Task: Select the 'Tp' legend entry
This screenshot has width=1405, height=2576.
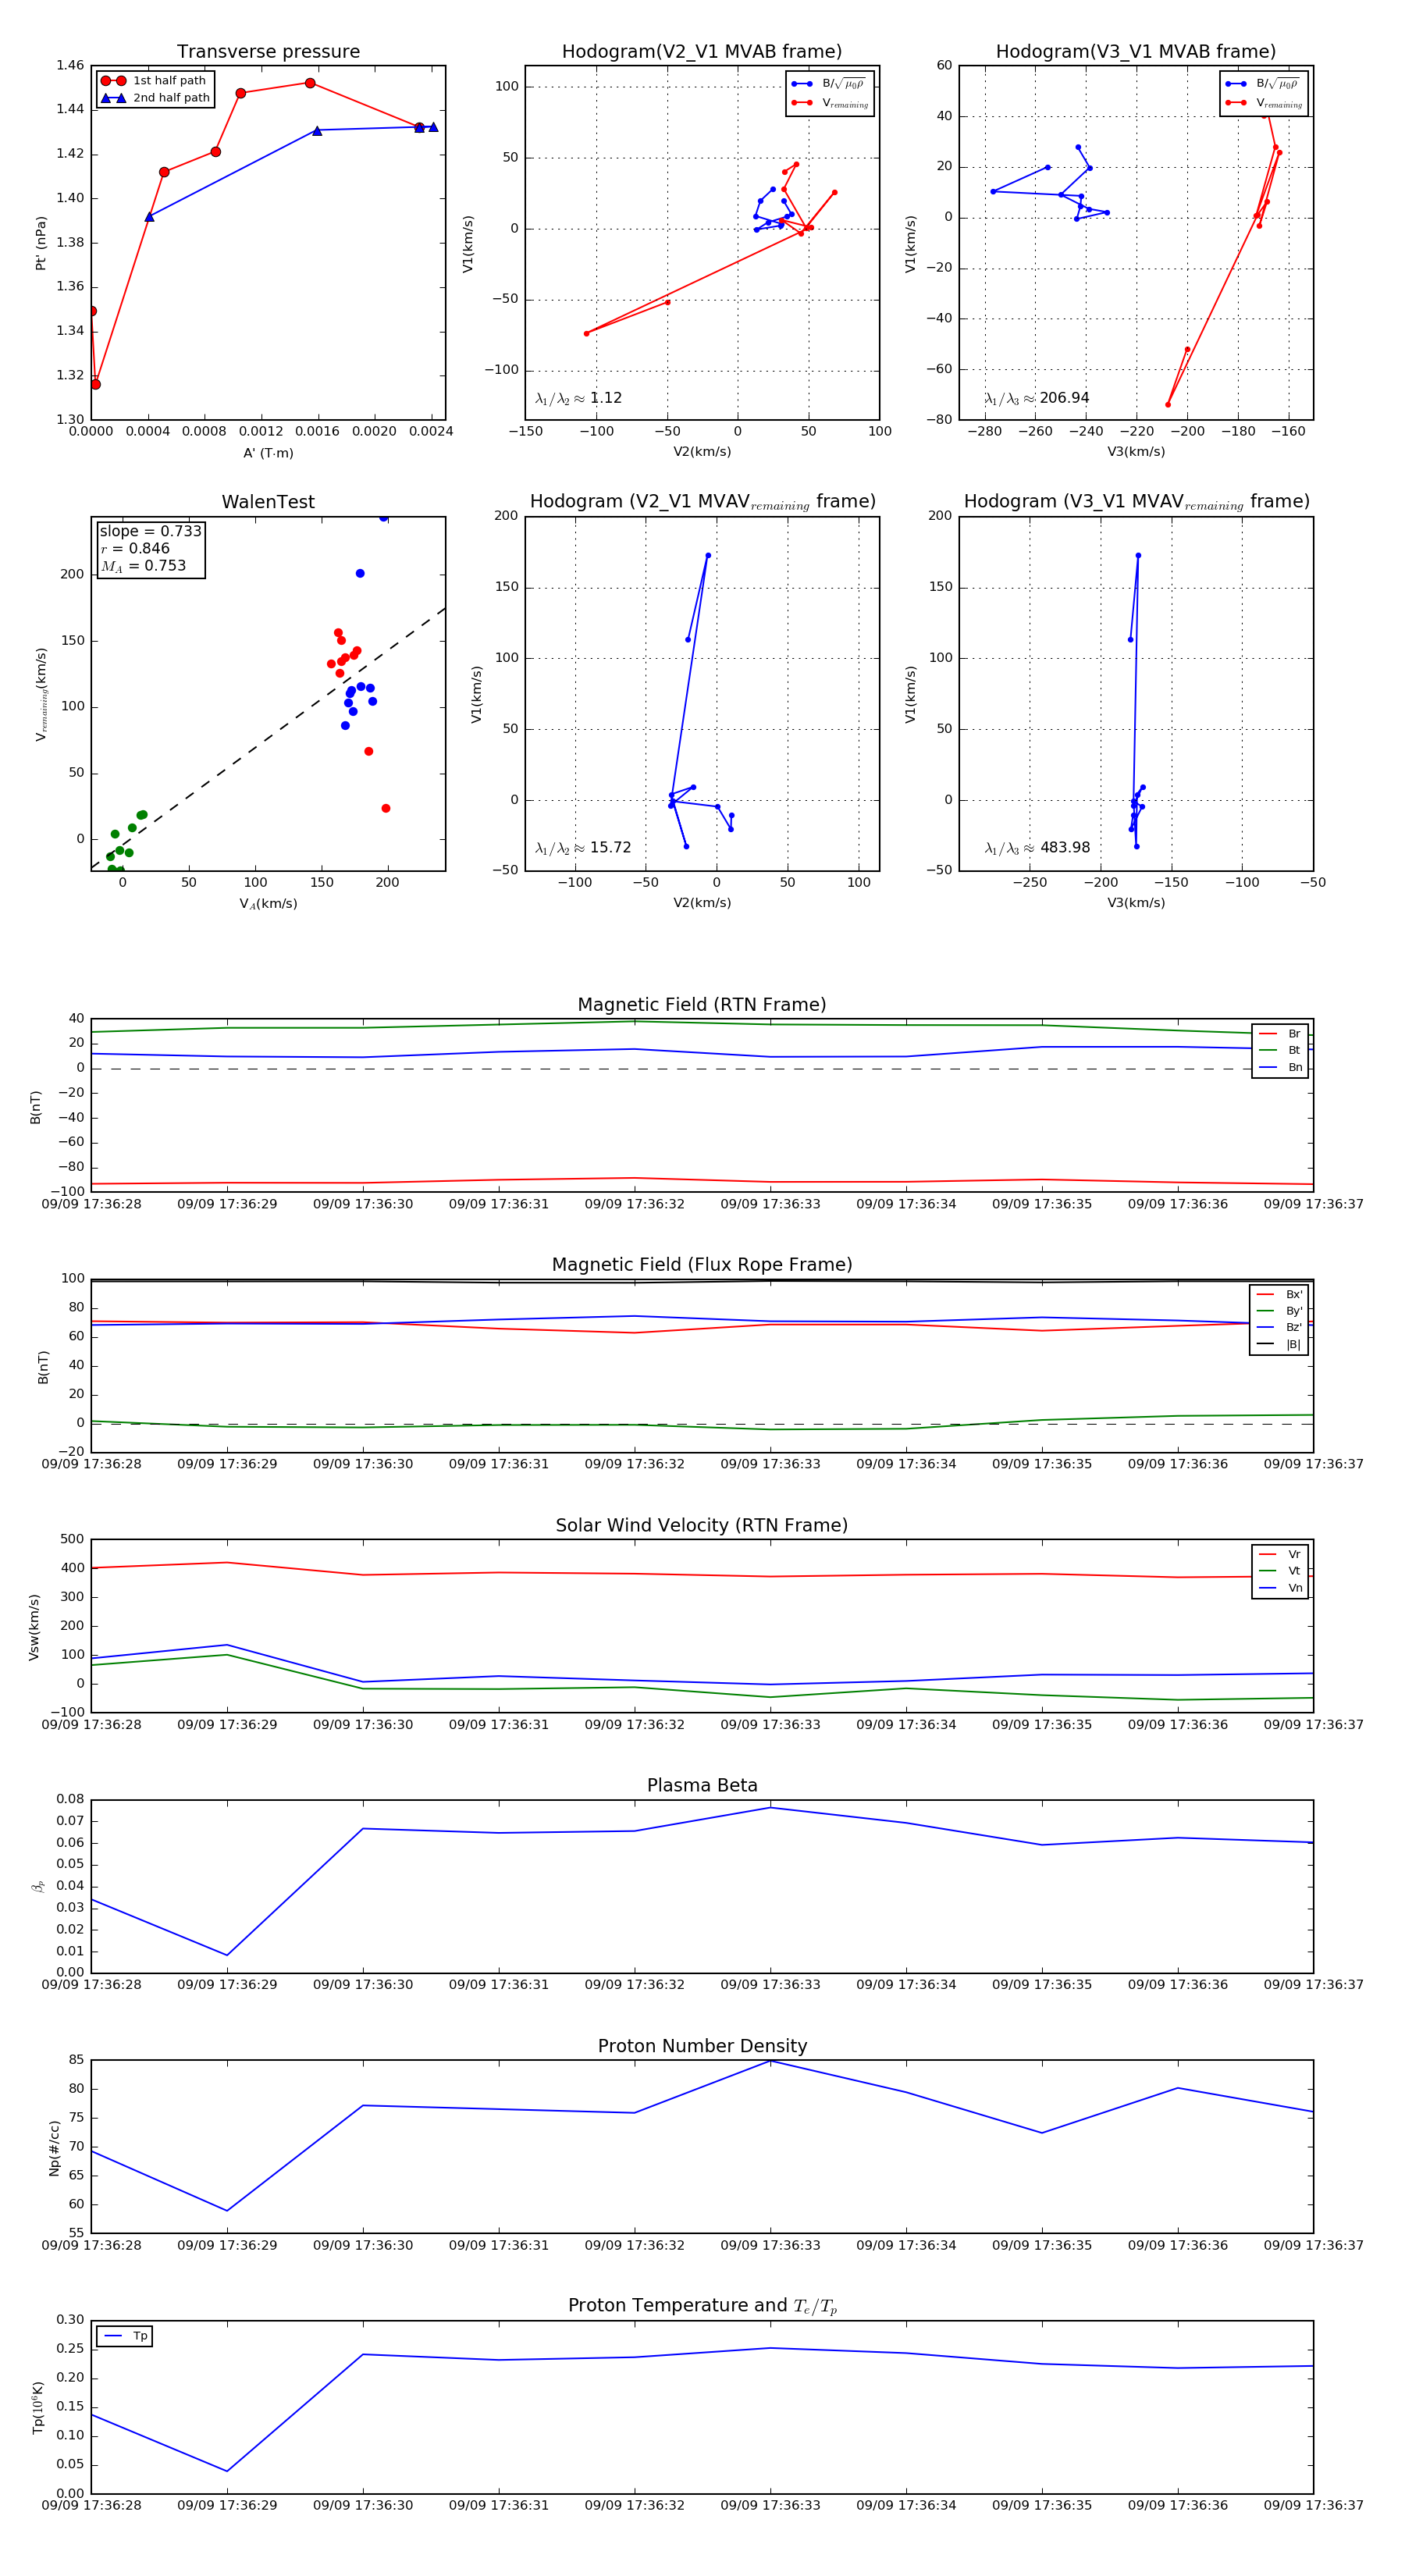Action: pyautogui.click(x=125, y=2336)
